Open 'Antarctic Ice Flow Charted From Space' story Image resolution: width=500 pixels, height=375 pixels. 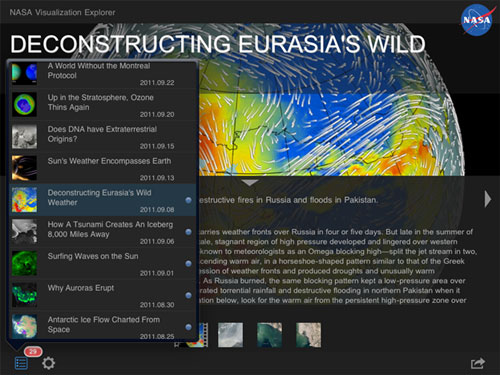point(103,326)
